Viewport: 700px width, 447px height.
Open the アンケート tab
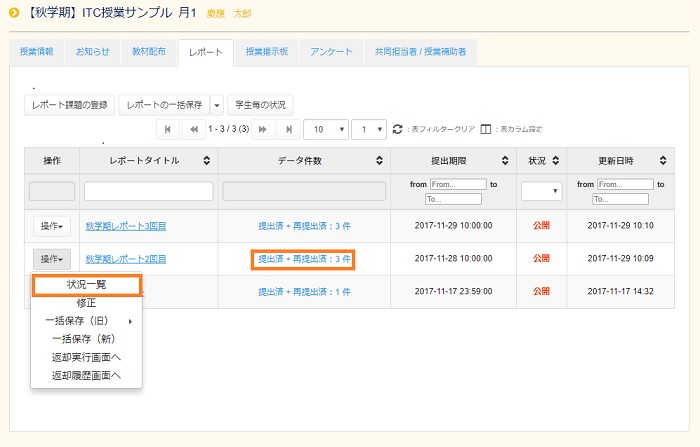click(331, 51)
